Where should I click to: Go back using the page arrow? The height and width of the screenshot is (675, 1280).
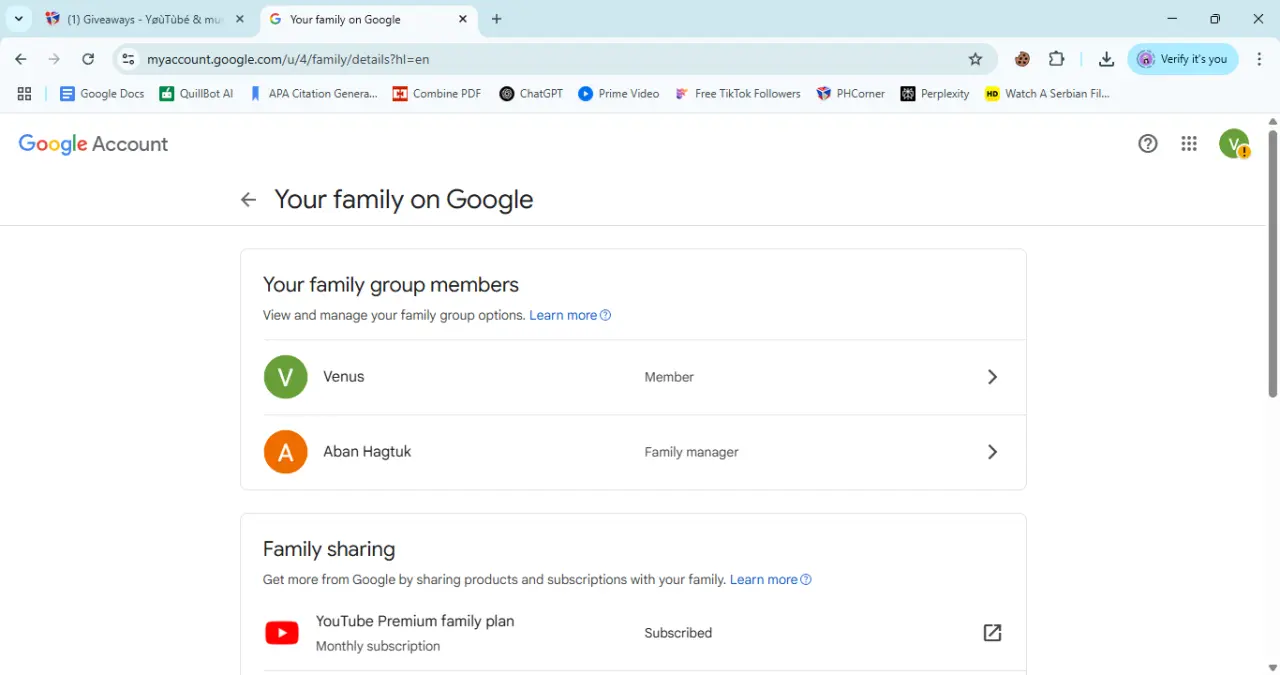point(249,200)
